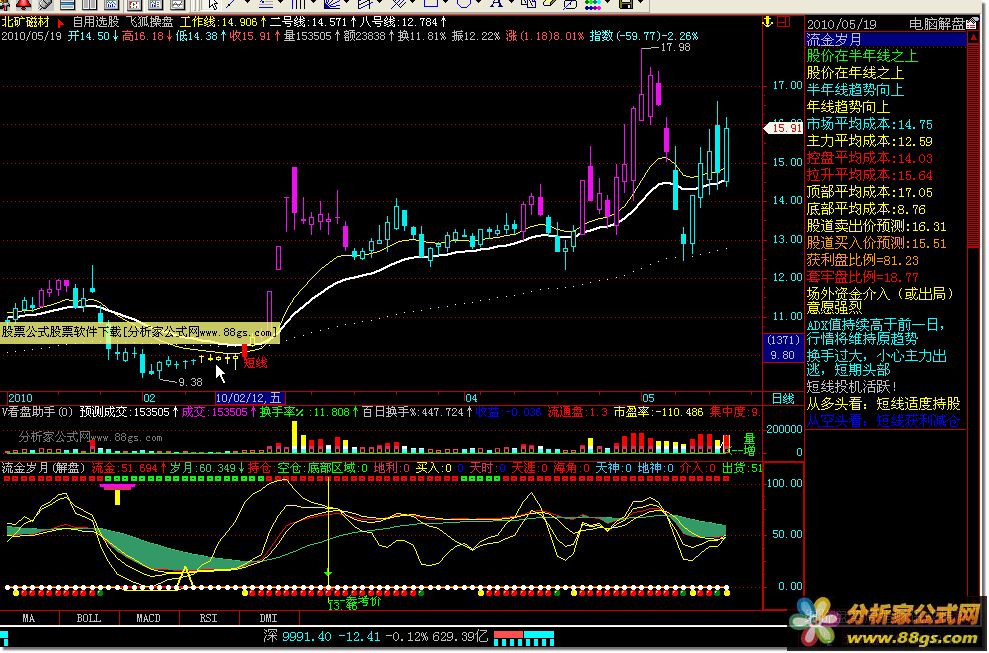Click the 预测成交:153505 value
The height and width of the screenshot is (653, 989).
pos(124,413)
